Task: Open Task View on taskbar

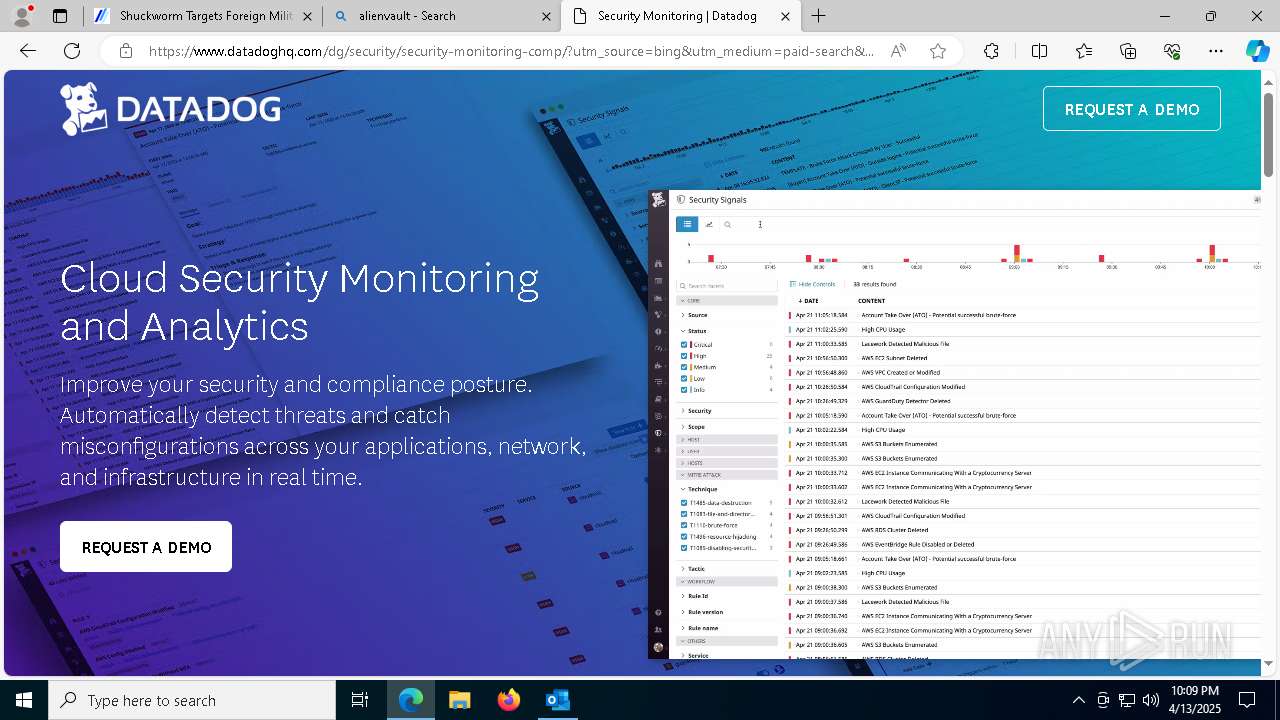Action: (x=360, y=700)
